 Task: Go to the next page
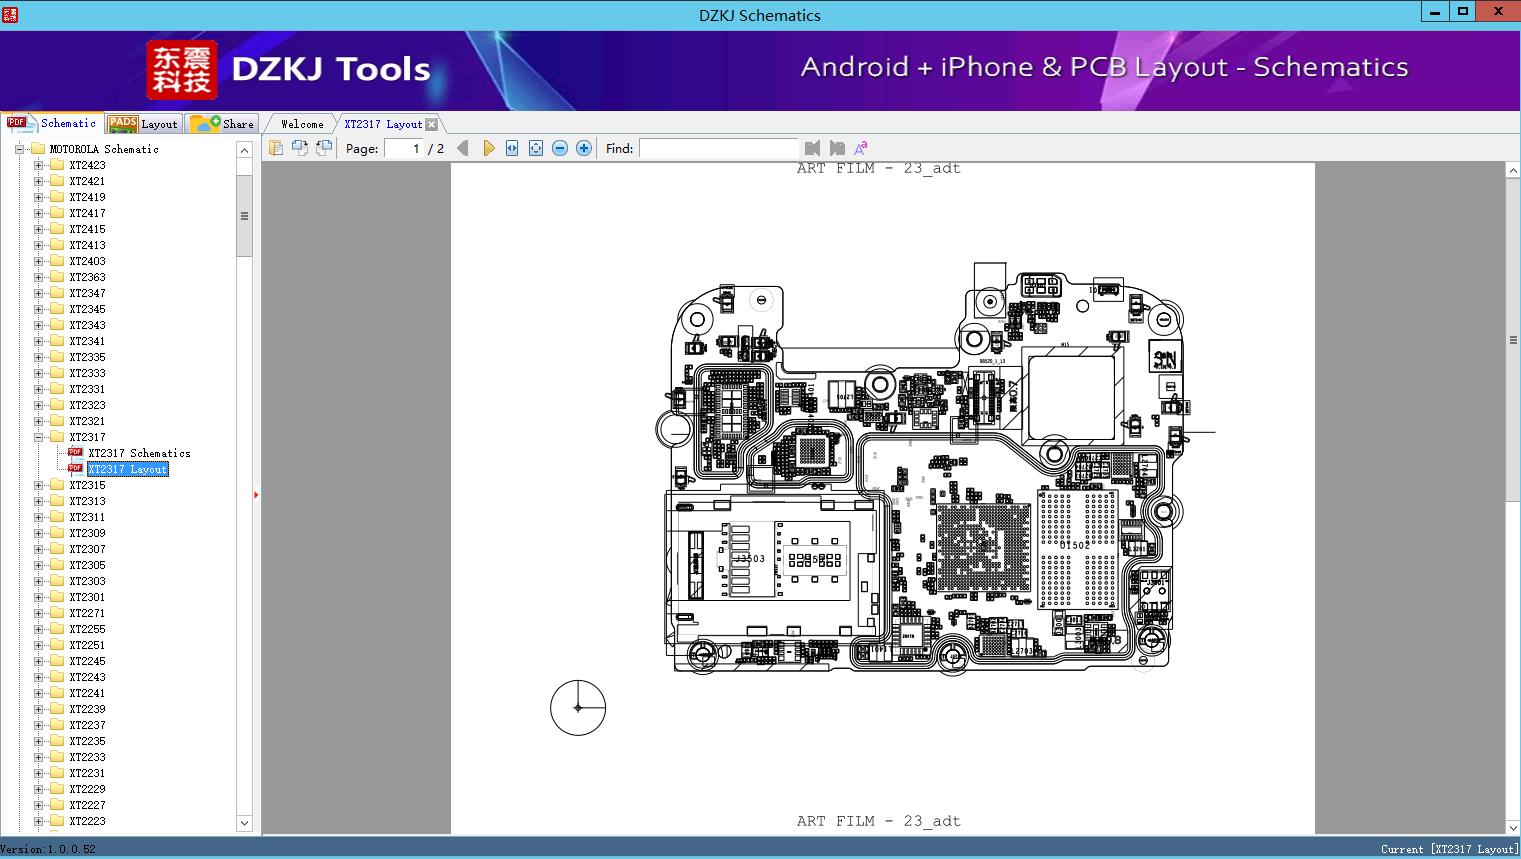click(x=488, y=148)
